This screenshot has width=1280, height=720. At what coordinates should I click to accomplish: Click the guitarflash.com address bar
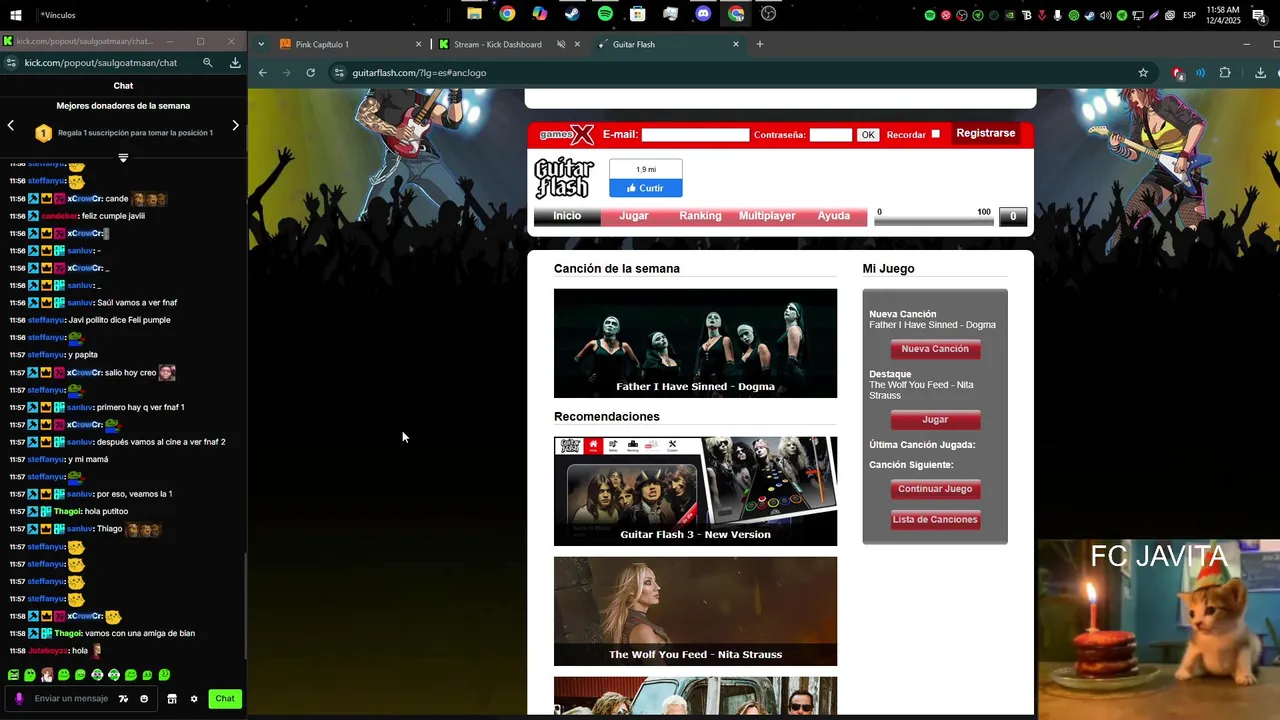coord(740,73)
